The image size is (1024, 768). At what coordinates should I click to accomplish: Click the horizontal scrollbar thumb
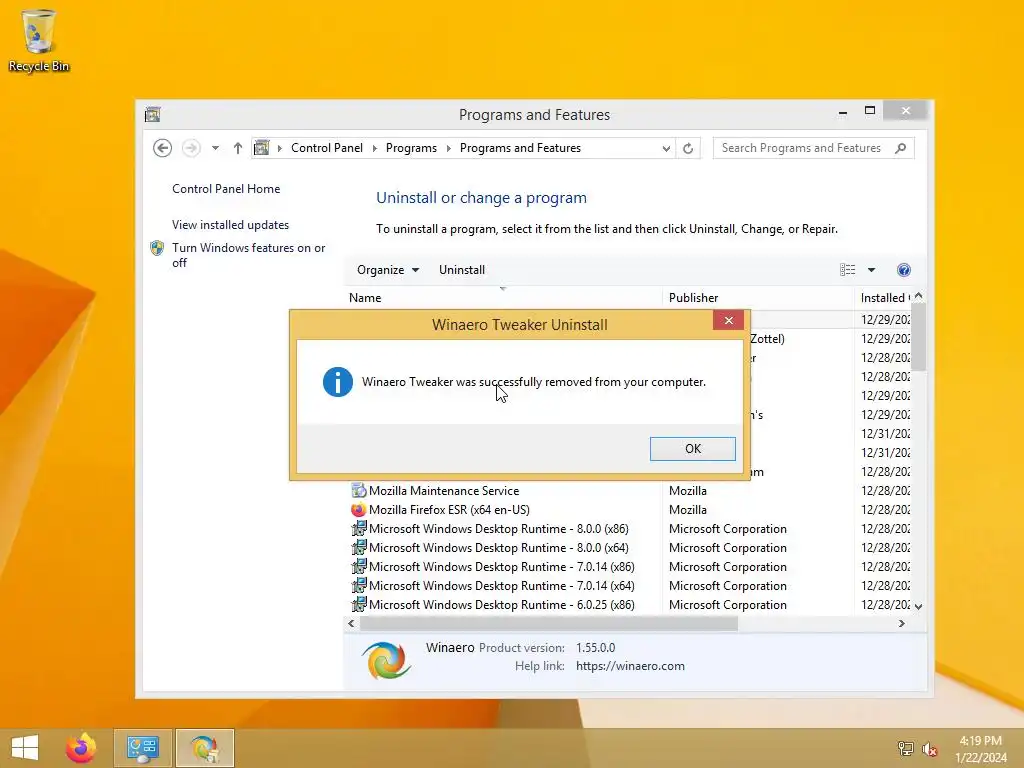(x=549, y=624)
